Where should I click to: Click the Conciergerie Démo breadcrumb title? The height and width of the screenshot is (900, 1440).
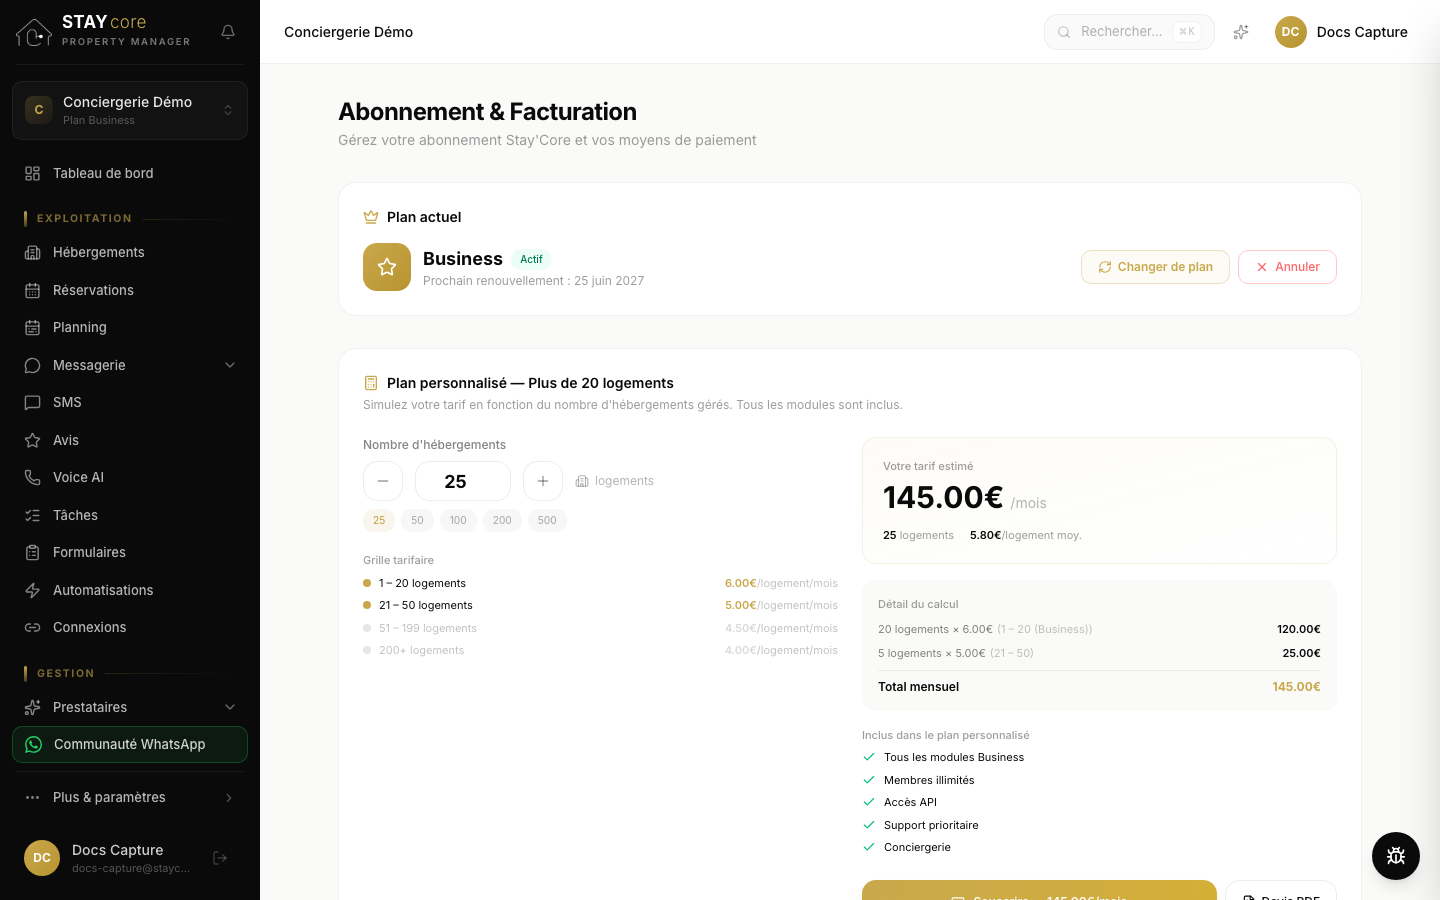tap(348, 32)
